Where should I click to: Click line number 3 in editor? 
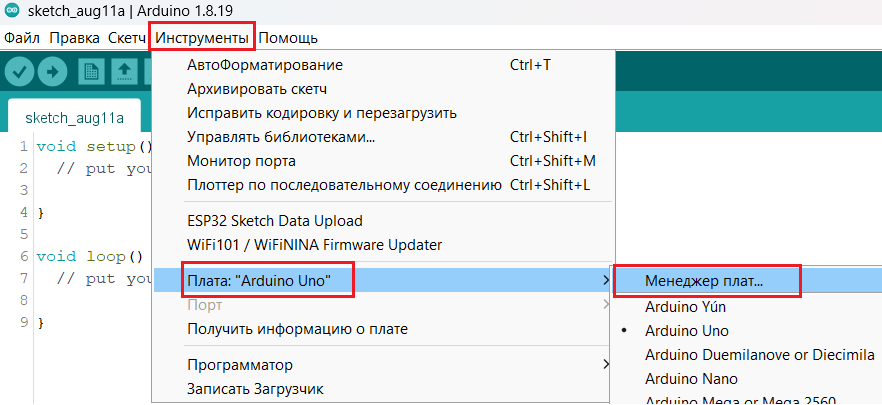point(23,191)
